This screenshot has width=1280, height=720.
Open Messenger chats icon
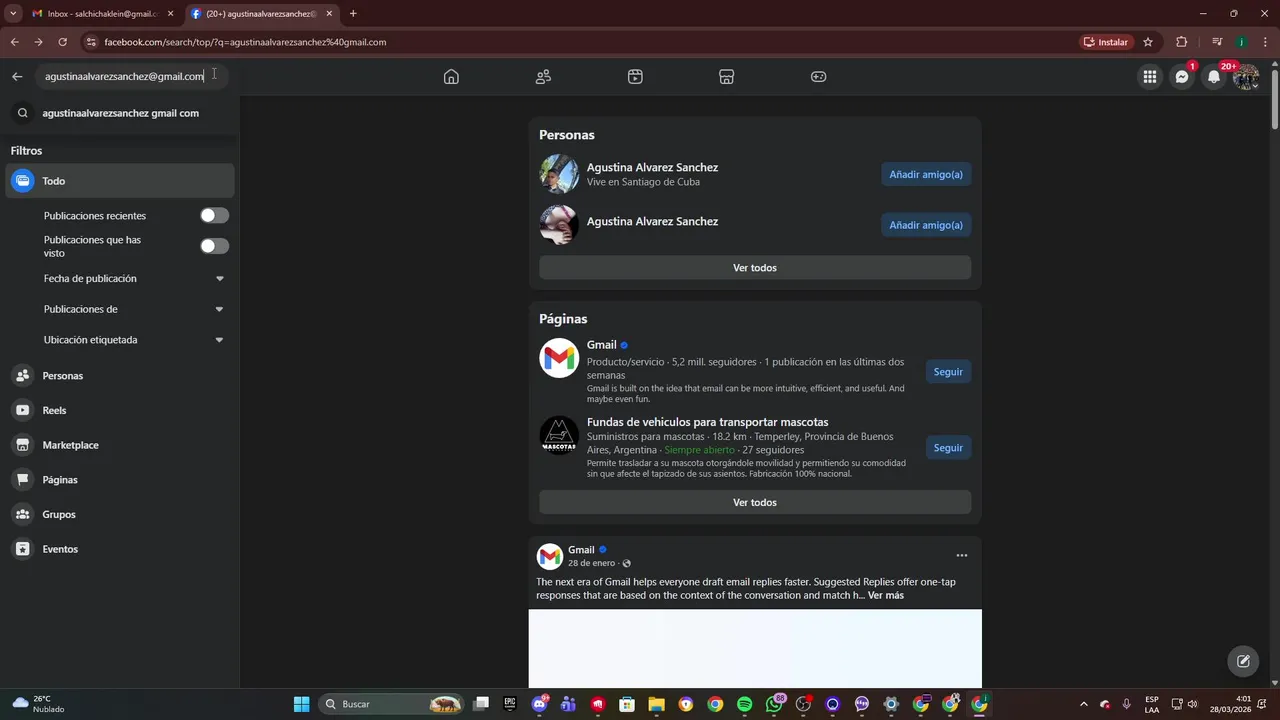1182,77
